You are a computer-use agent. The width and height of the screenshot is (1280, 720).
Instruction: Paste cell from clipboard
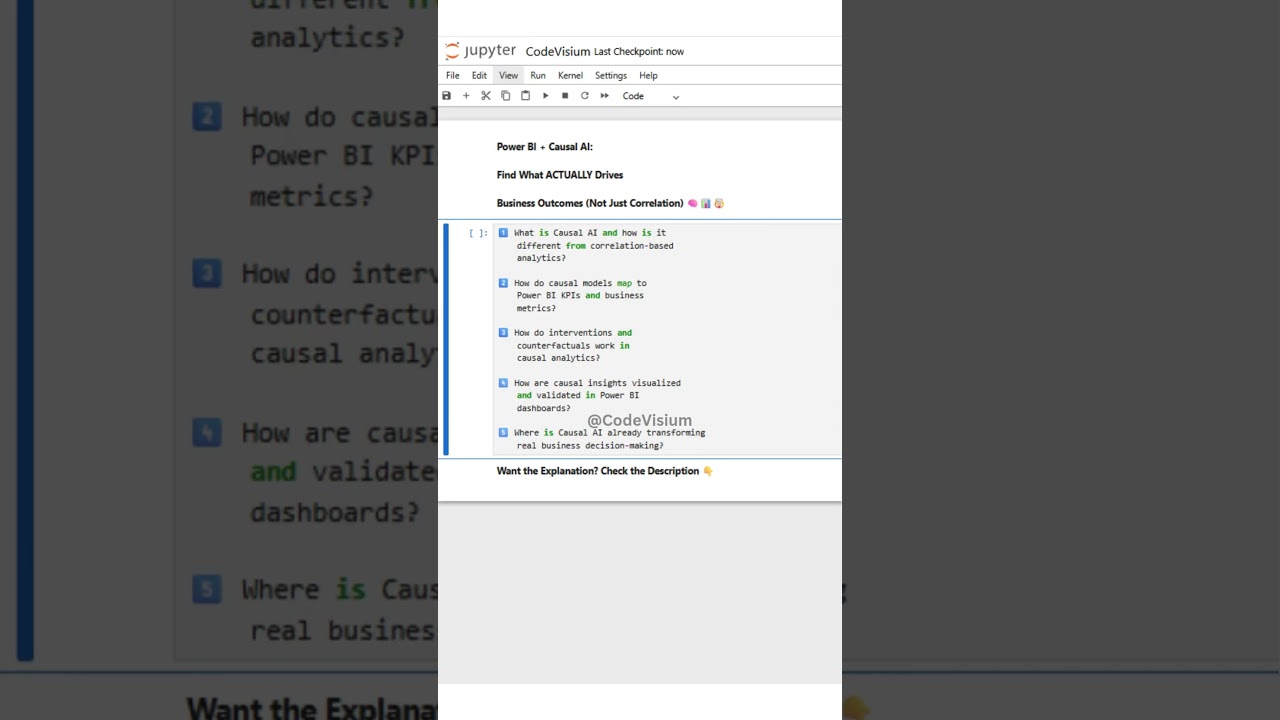[x=525, y=96]
